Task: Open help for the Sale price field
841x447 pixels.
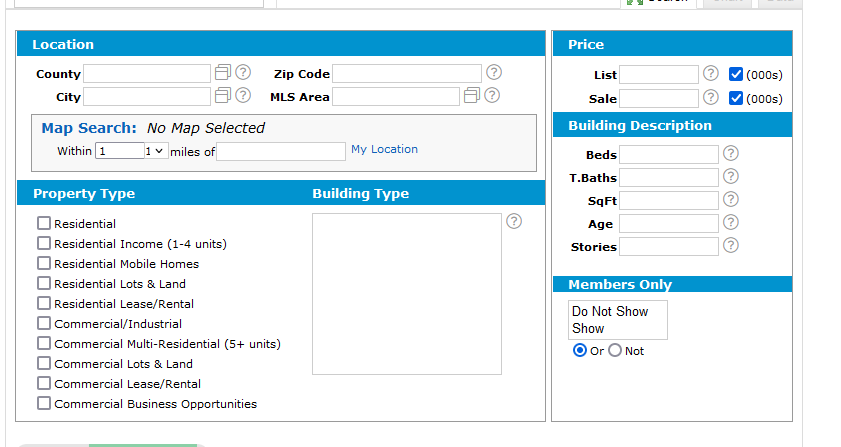Action: 711,97
